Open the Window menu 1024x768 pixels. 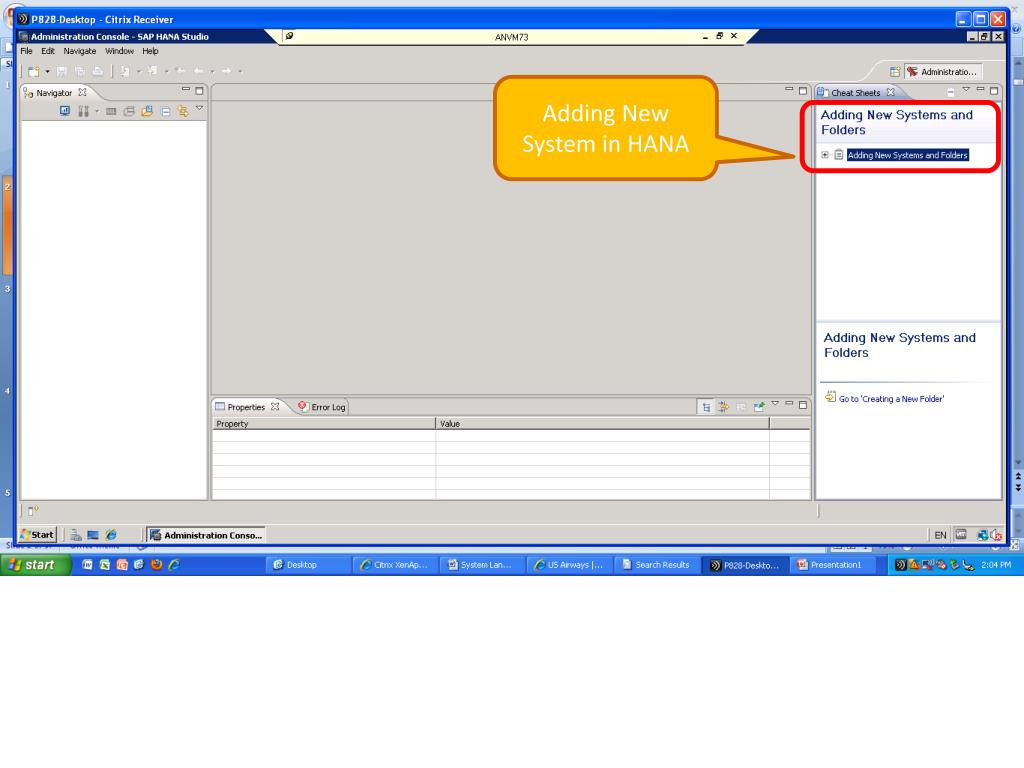point(120,51)
